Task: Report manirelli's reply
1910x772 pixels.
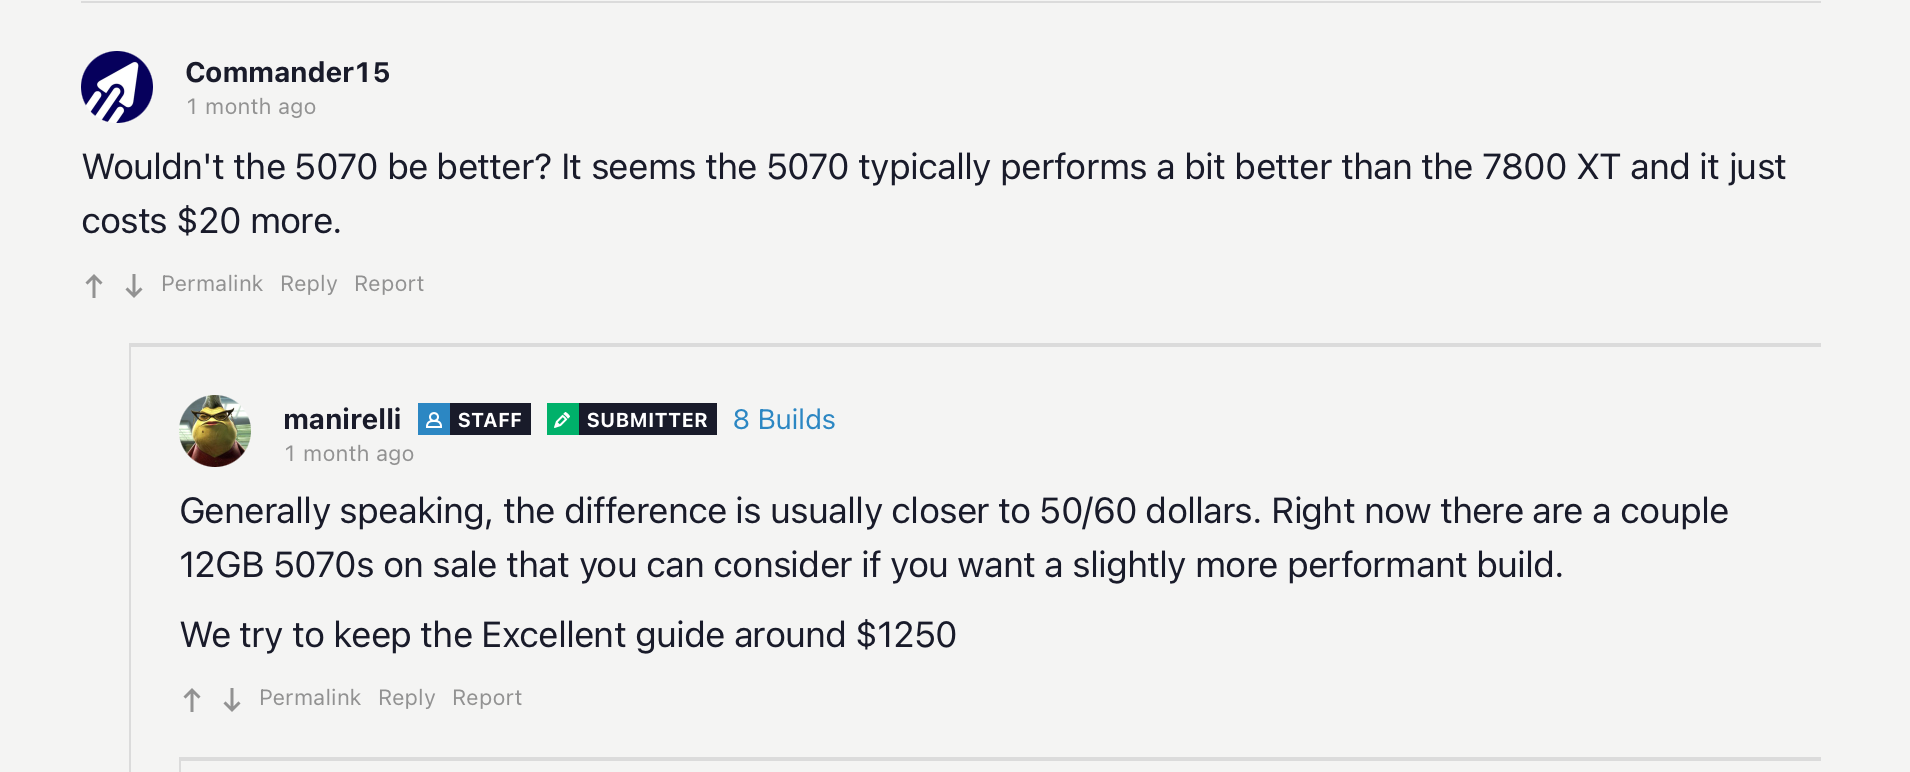Action: pos(487,698)
